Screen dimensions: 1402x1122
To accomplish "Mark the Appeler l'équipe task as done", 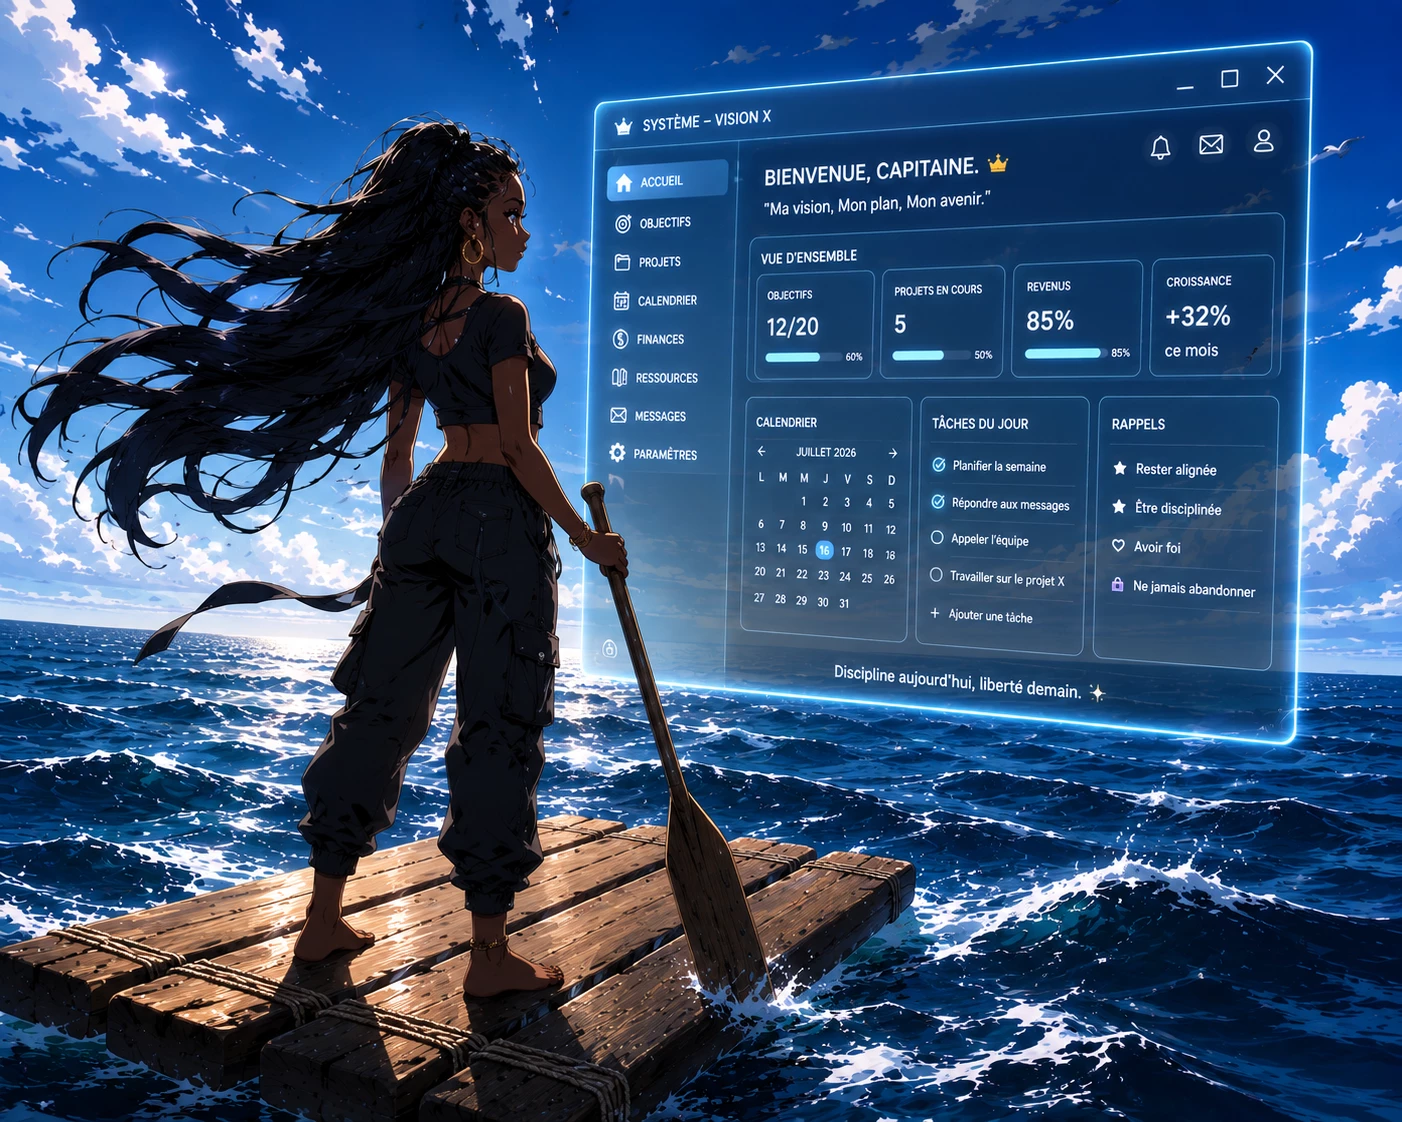I will click(x=937, y=538).
